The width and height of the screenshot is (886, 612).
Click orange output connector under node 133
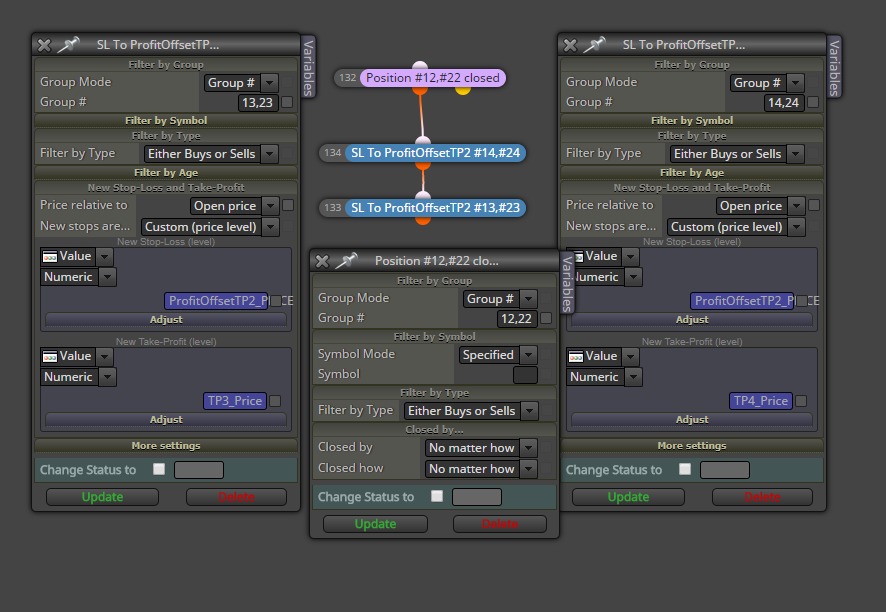coord(423,220)
